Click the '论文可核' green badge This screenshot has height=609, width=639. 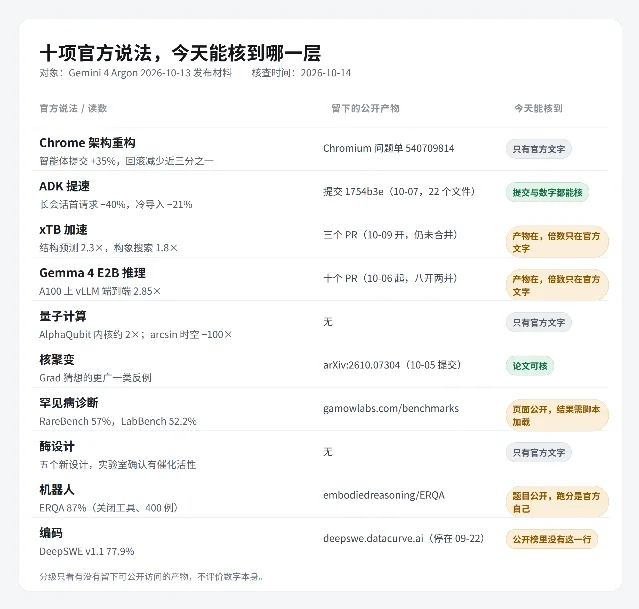coord(530,366)
